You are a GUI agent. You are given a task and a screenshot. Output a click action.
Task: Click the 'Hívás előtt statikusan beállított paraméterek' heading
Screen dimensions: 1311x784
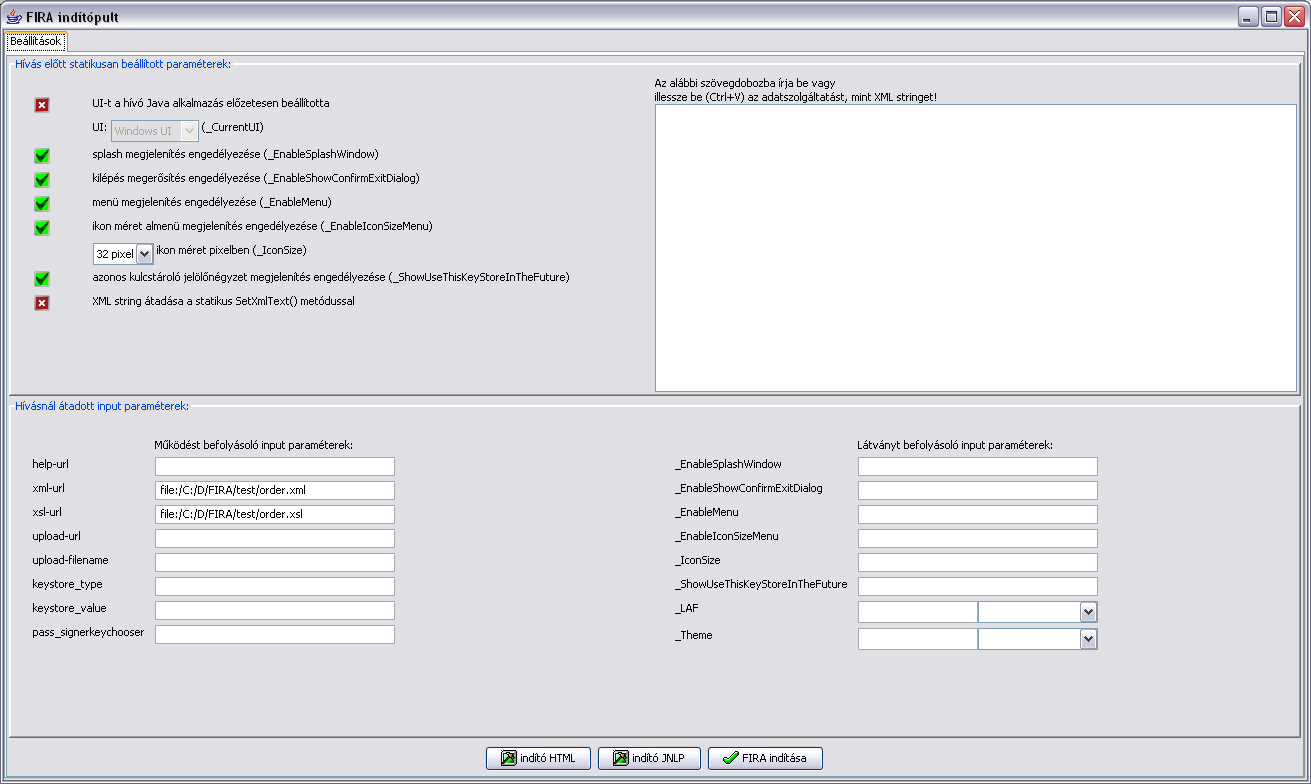(123, 64)
